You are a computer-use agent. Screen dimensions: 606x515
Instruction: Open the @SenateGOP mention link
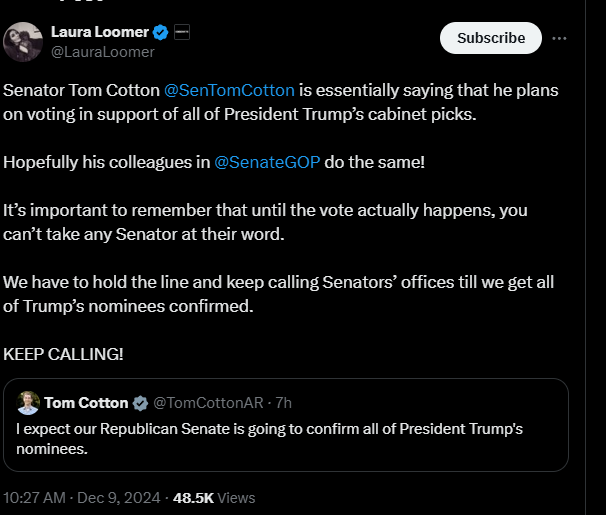(x=267, y=162)
